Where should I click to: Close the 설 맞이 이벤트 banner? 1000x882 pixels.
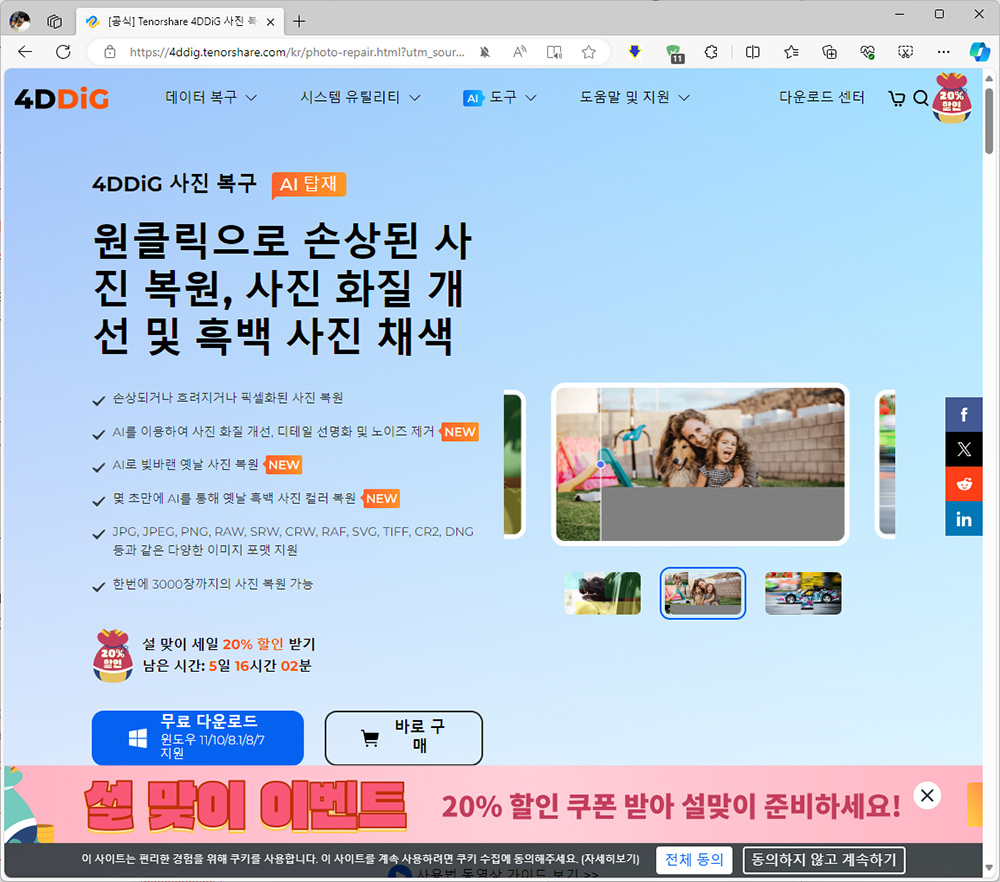pos(927,795)
